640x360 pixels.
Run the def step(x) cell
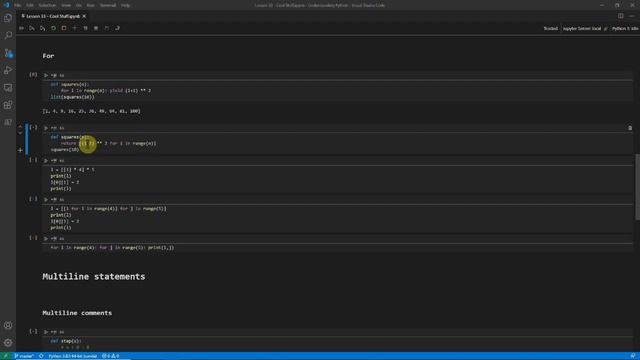[46, 332]
